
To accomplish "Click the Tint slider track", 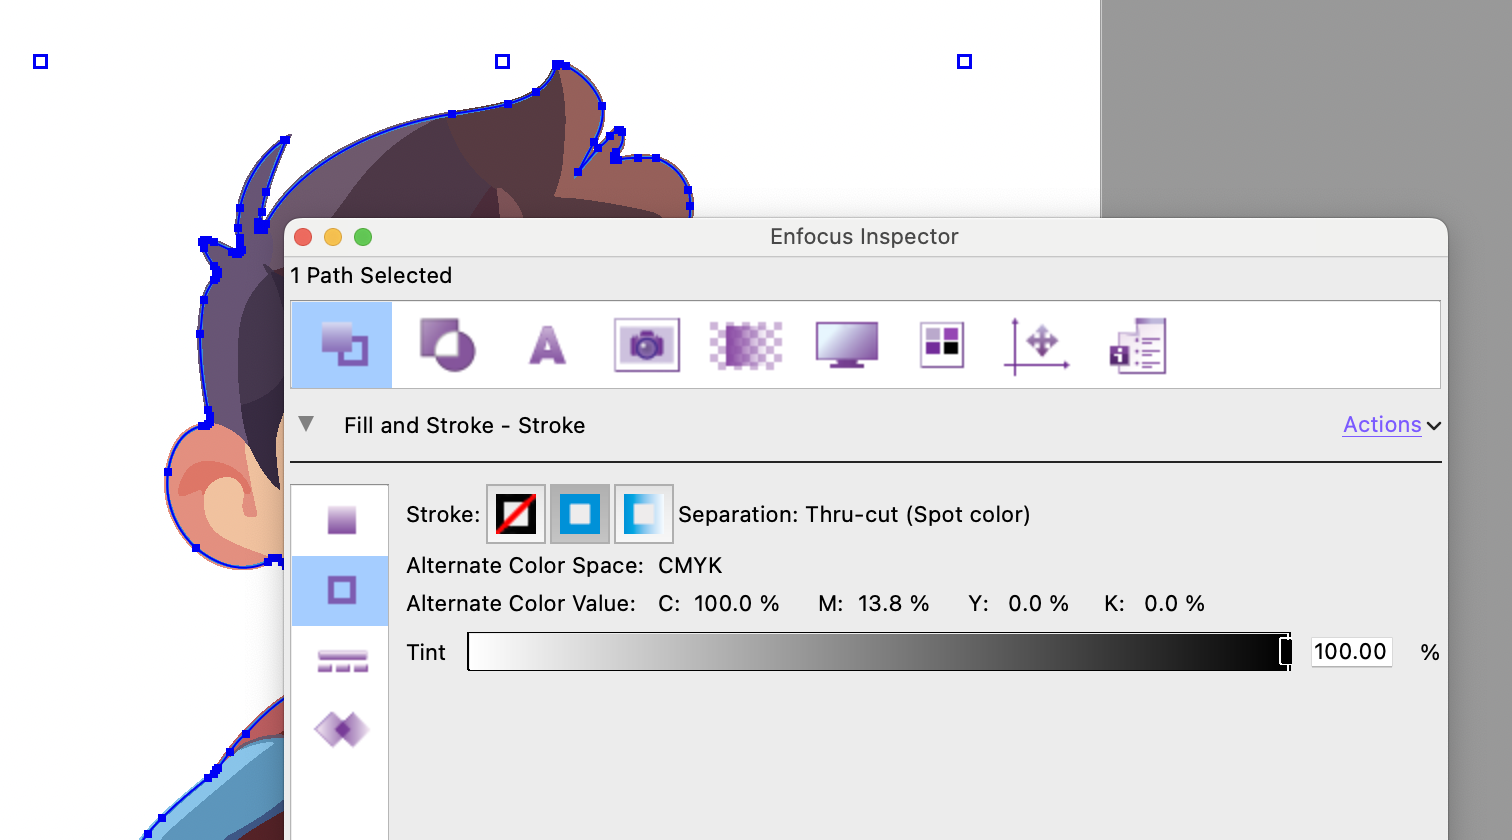I will [x=878, y=652].
